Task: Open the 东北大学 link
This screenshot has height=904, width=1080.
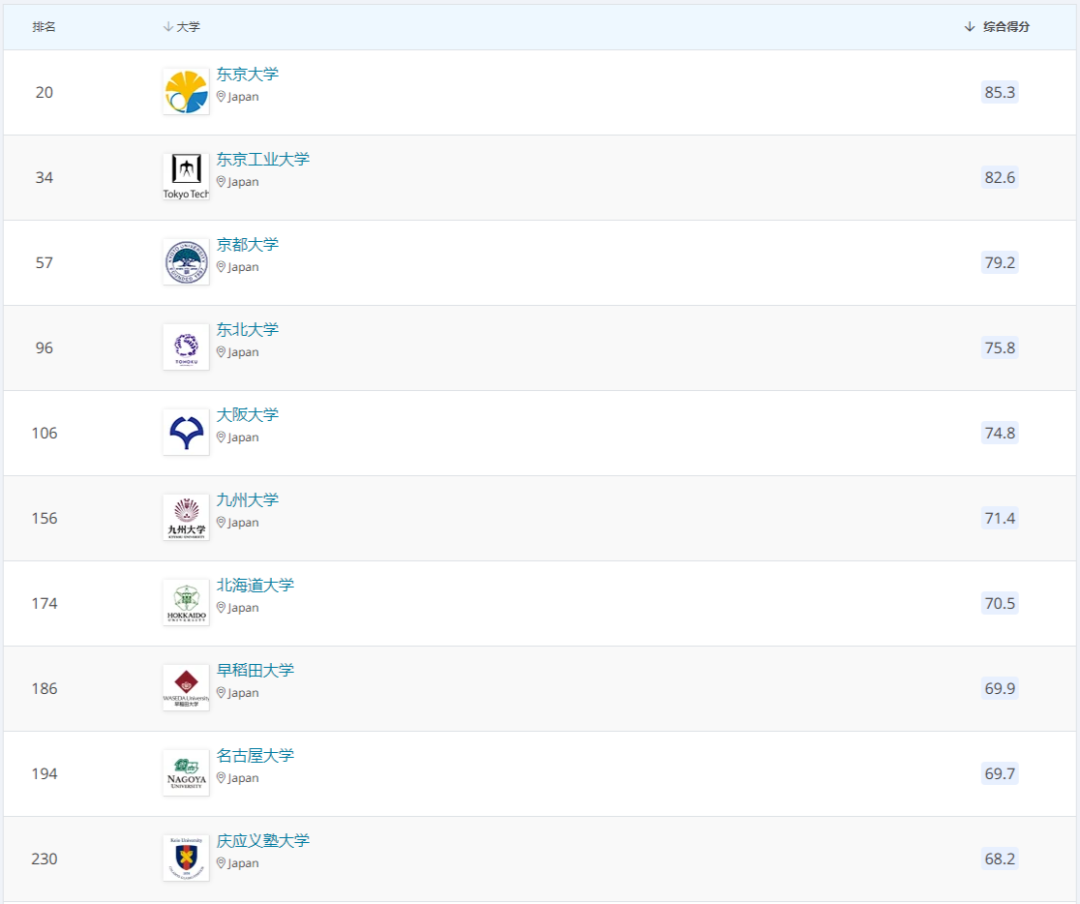Action: pyautogui.click(x=247, y=329)
